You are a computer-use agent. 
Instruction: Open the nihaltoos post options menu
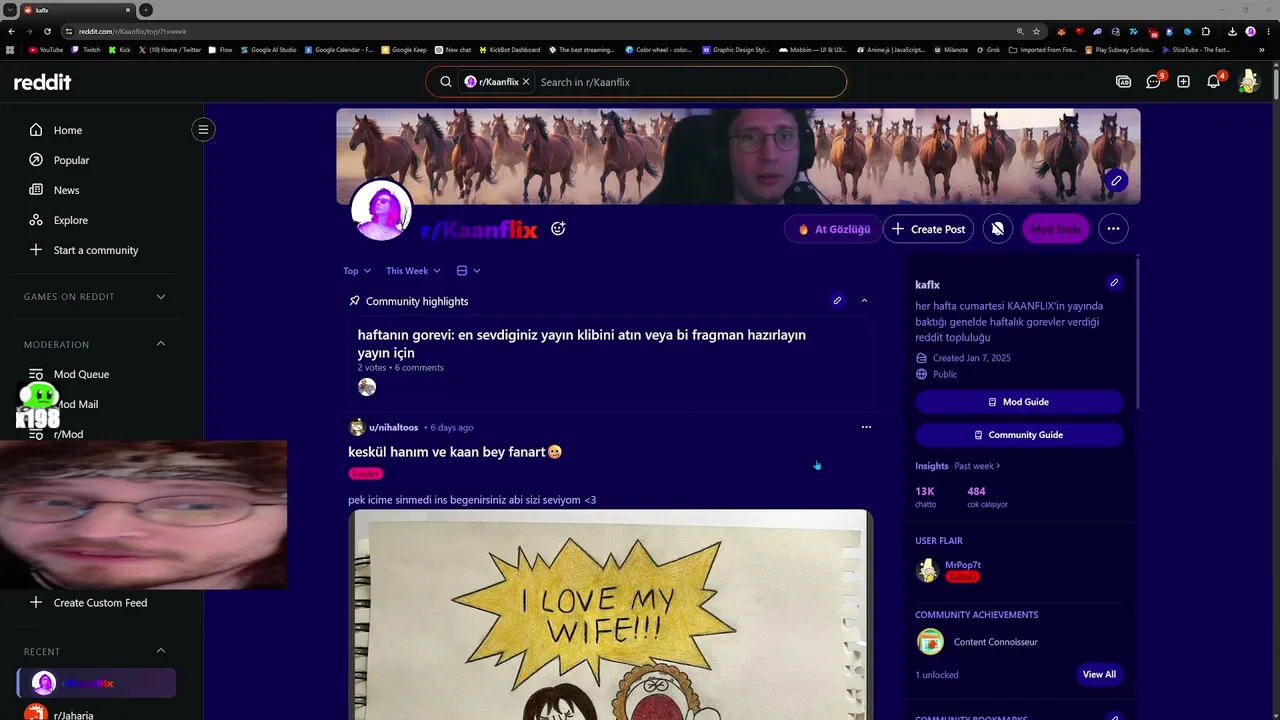[x=866, y=427]
